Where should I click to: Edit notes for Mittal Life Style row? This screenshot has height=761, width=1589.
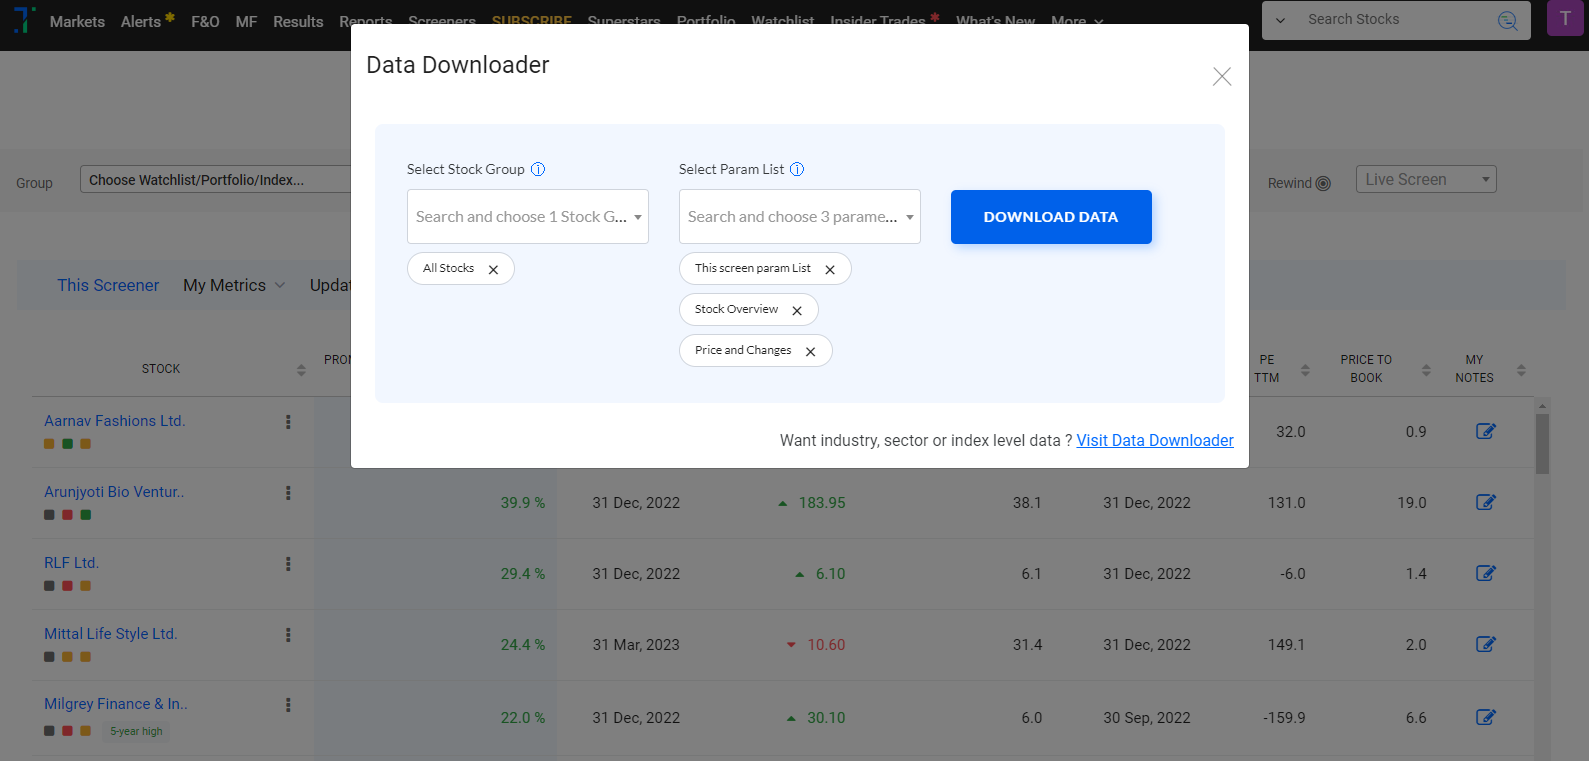tap(1486, 644)
